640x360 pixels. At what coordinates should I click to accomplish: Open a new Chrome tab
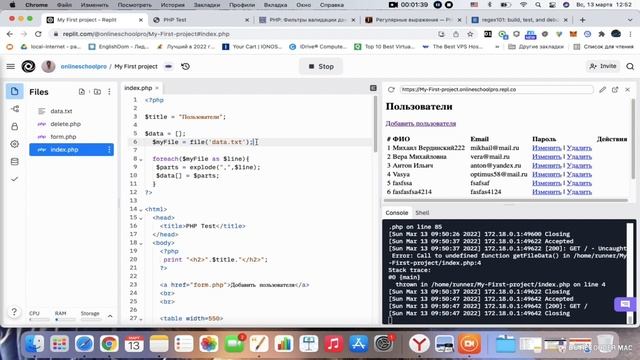[x=582, y=20]
